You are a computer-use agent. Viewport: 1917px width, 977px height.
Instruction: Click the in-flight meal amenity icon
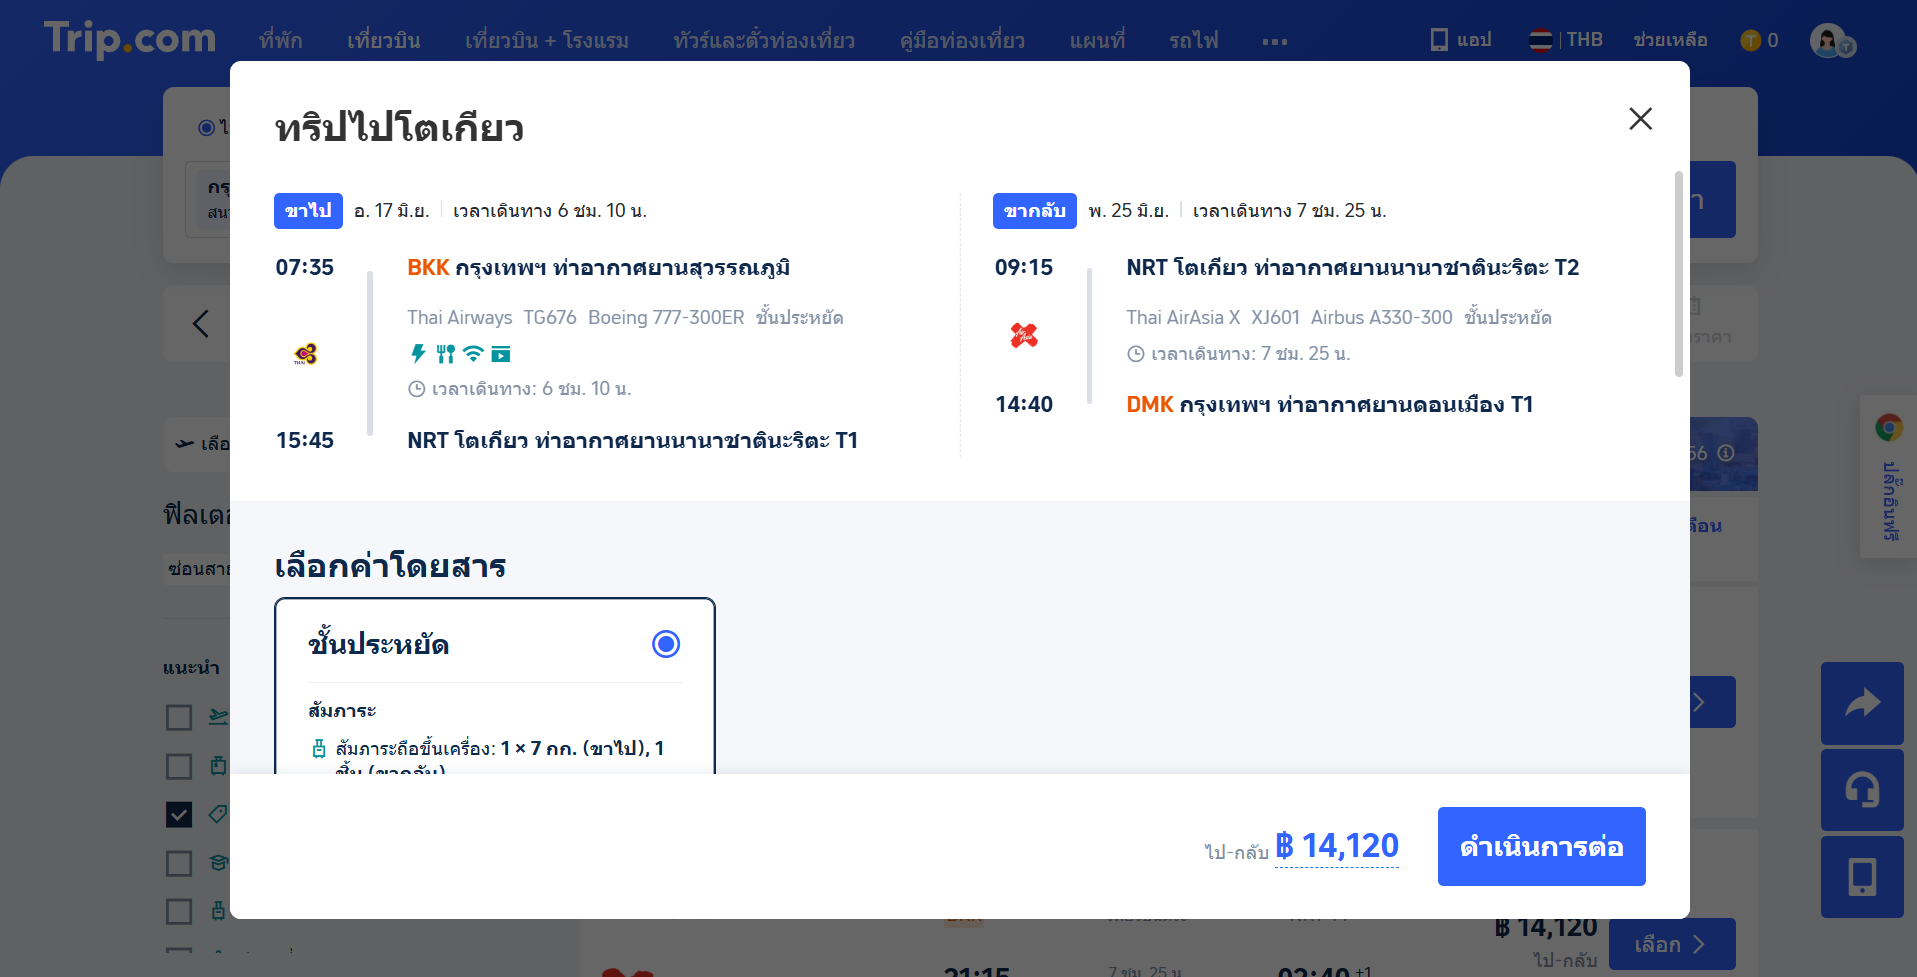pyautogui.click(x=446, y=353)
